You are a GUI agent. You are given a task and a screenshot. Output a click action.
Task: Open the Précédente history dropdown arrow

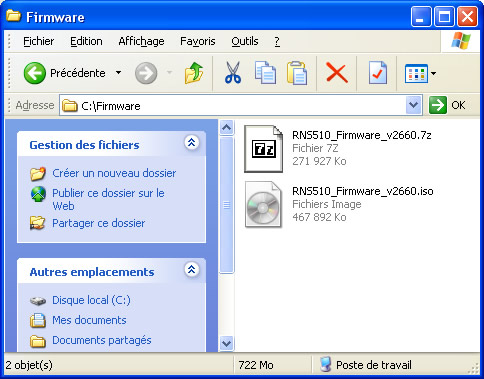pos(118,72)
